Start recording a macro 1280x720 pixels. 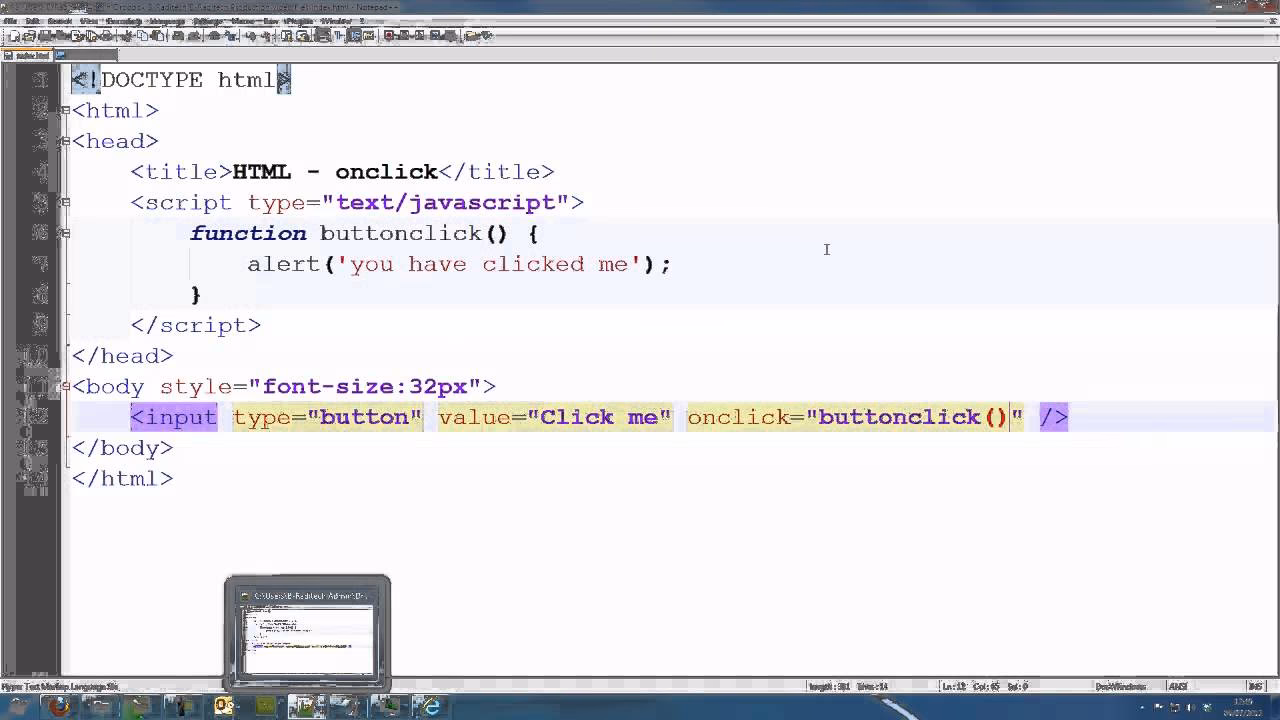pyautogui.click(x=389, y=36)
